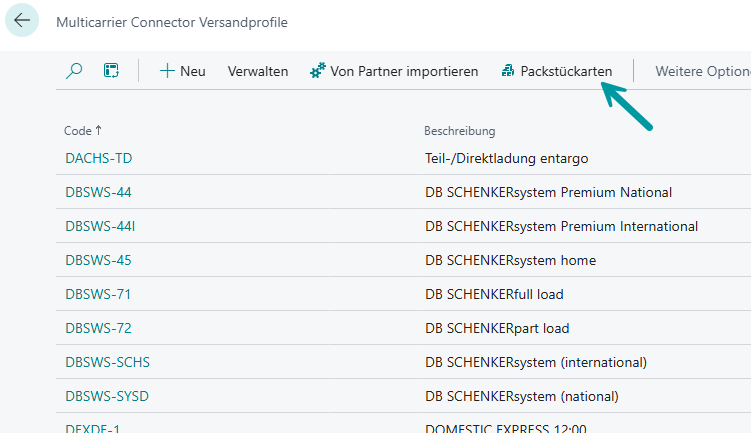Image resolution: width=751 pixels, height=433 pixels.
Task: Open the DBSWS-72 profile
Action: 98,328
